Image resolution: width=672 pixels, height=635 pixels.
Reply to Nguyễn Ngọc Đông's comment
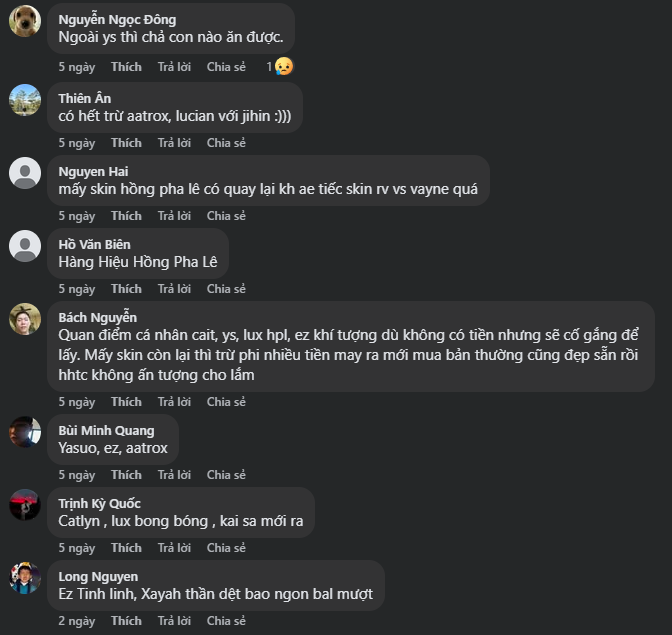coord(174,67)
